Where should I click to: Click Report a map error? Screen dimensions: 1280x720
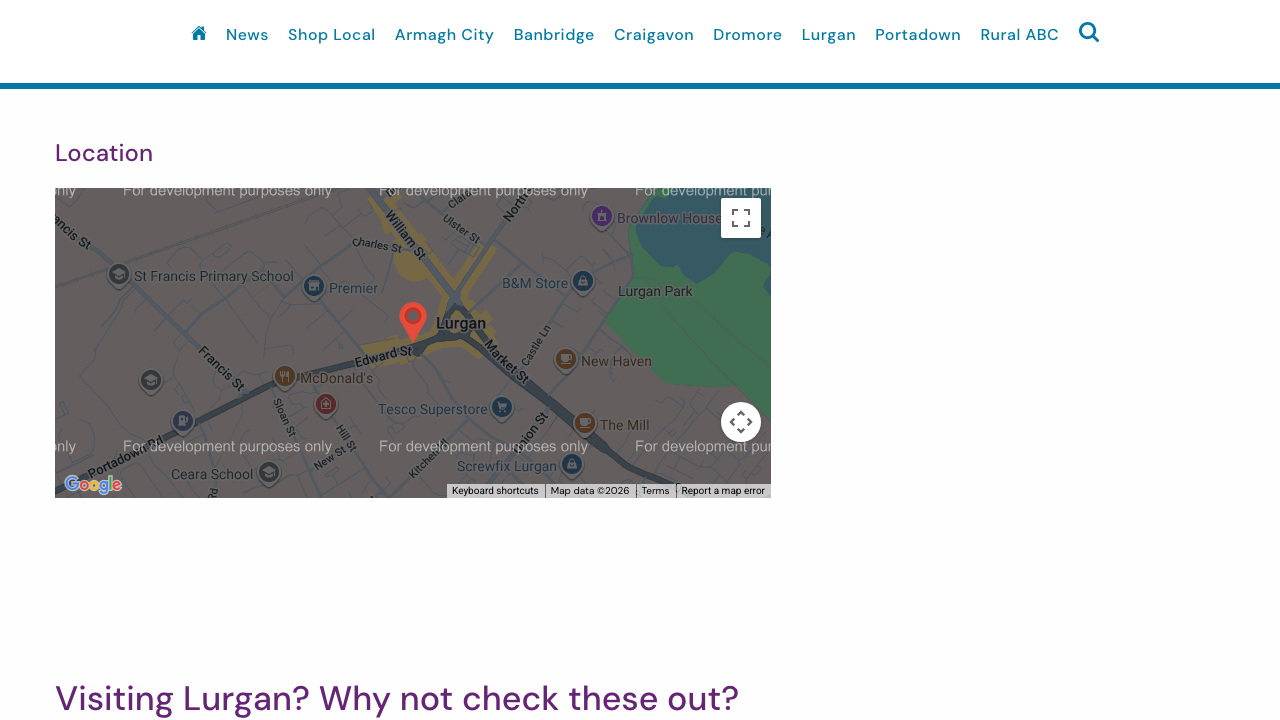pos(722,489)
